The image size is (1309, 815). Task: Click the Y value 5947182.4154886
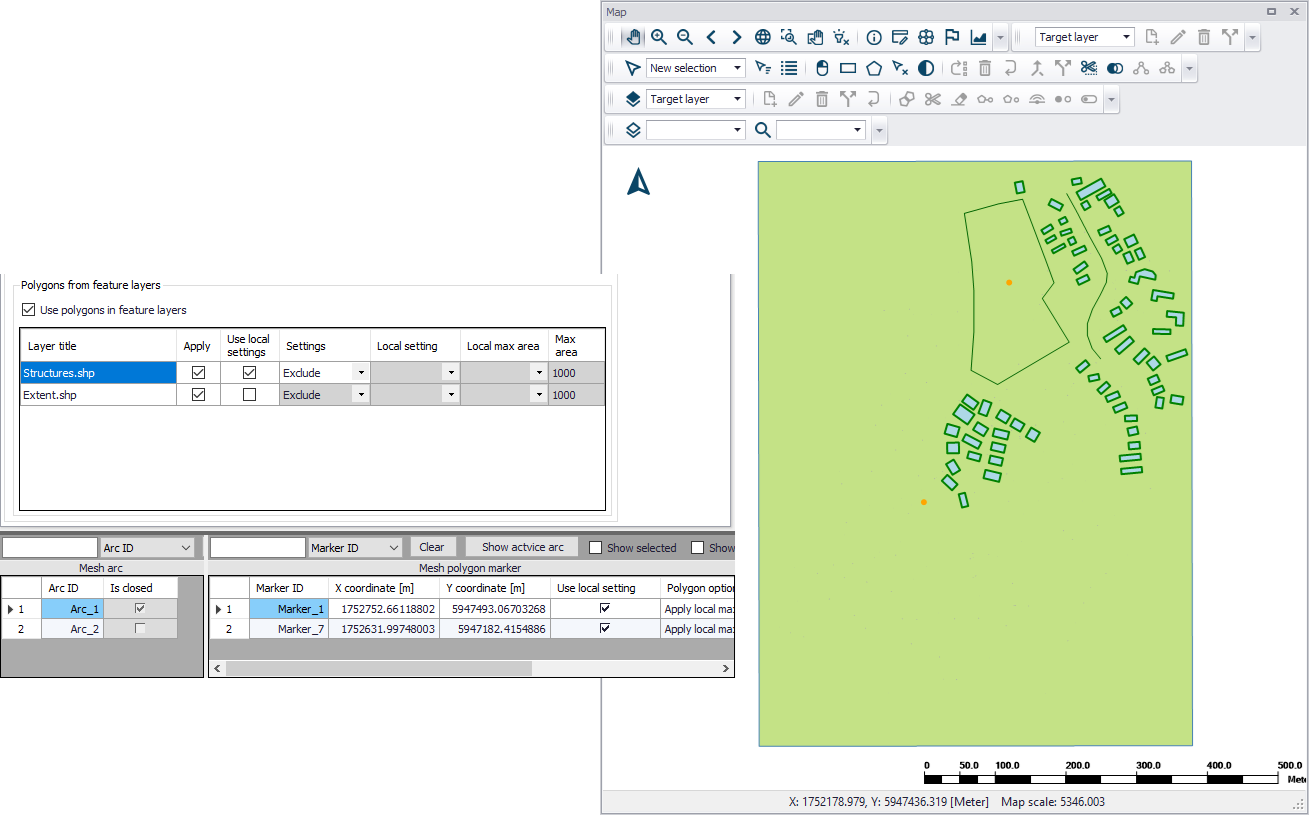tap(495, 629)
